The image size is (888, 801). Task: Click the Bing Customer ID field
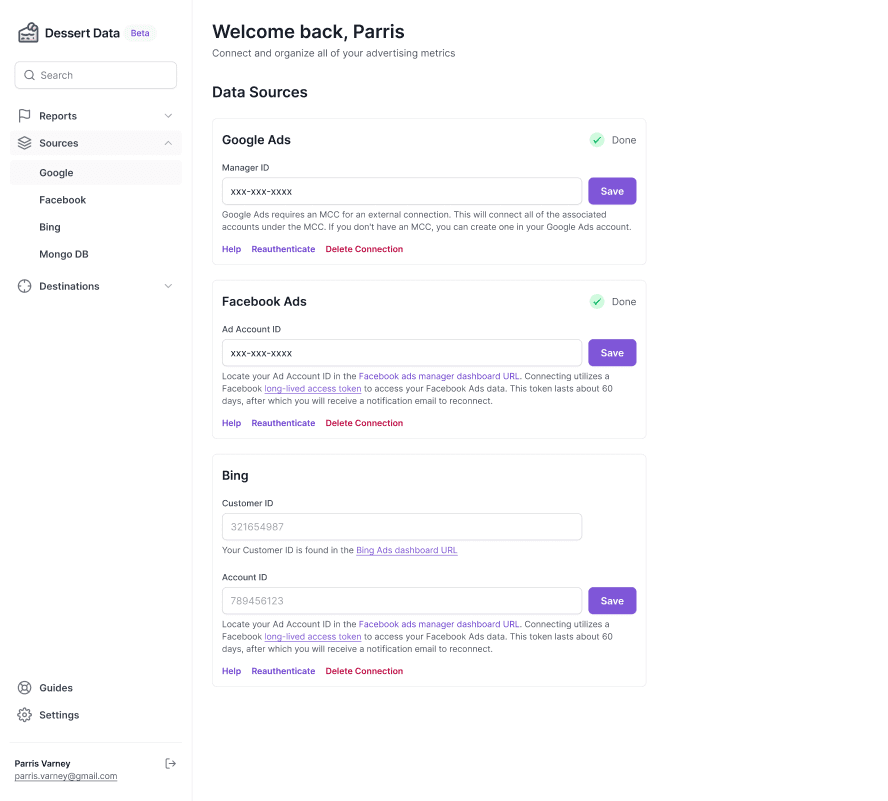402,527
